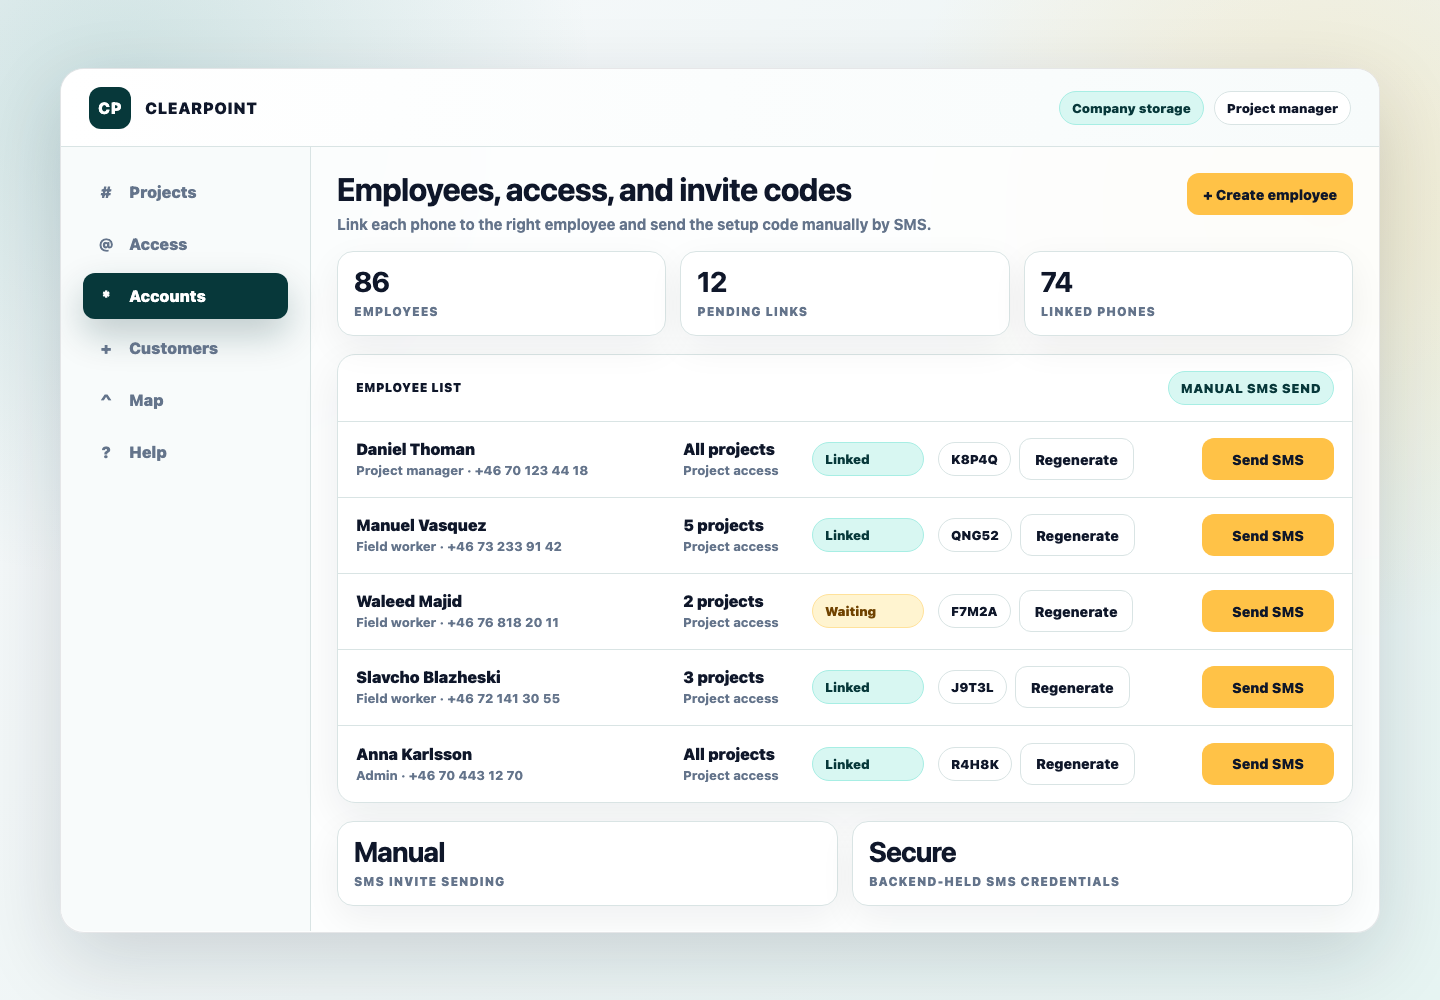The image size is (1440, 1000).
Task: Send SMS to Anna Karlsson
Action: coord(1268,764)
